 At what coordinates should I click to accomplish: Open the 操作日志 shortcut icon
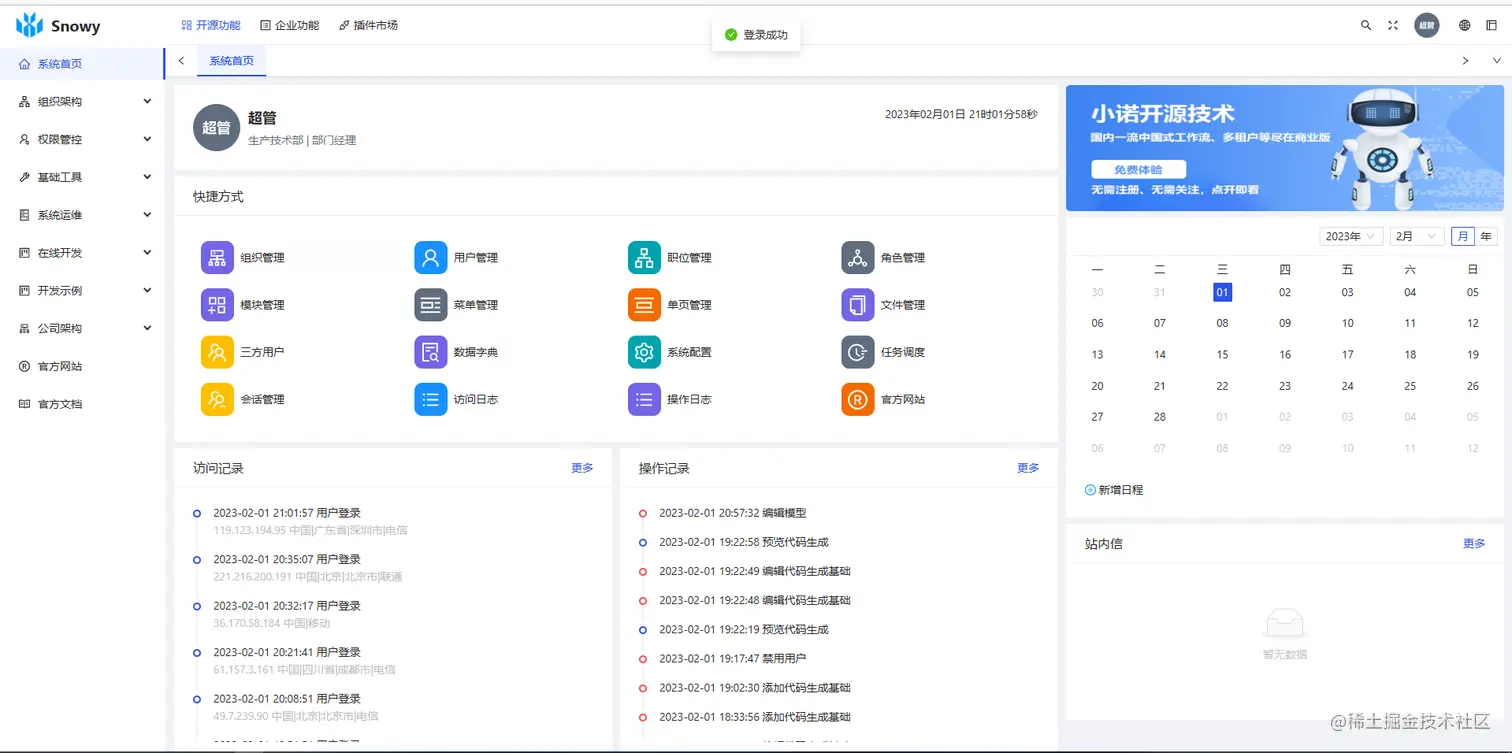(x=644, y=399)
